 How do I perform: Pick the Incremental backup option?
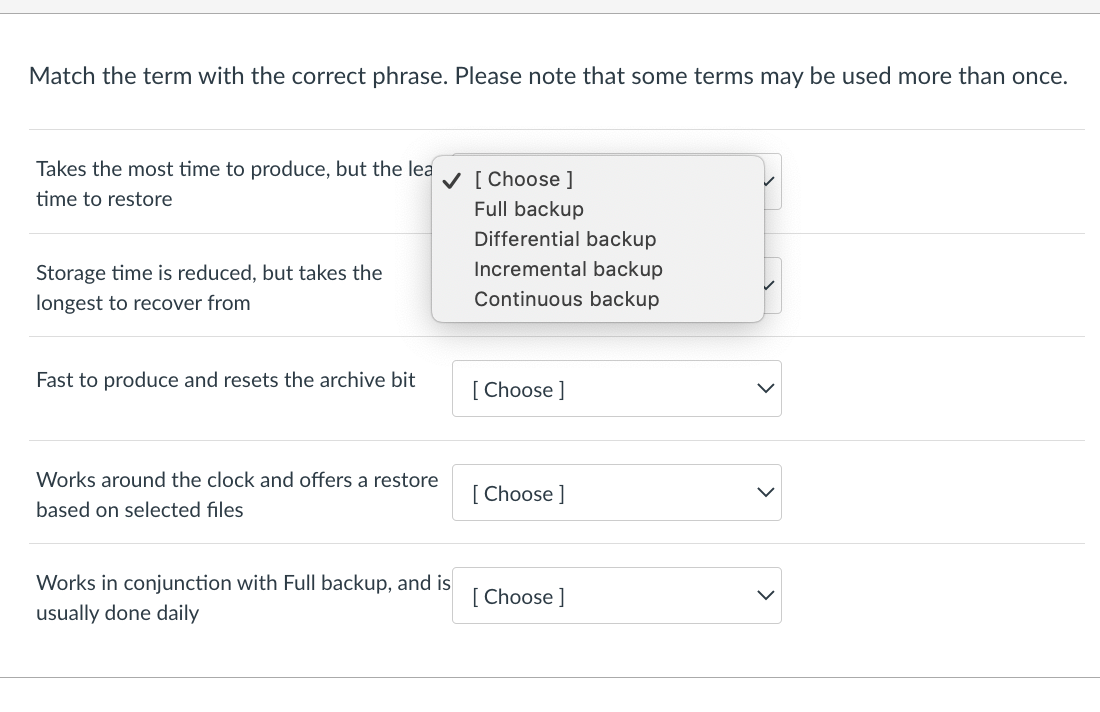pyautogui.click(x=568, y=269)
